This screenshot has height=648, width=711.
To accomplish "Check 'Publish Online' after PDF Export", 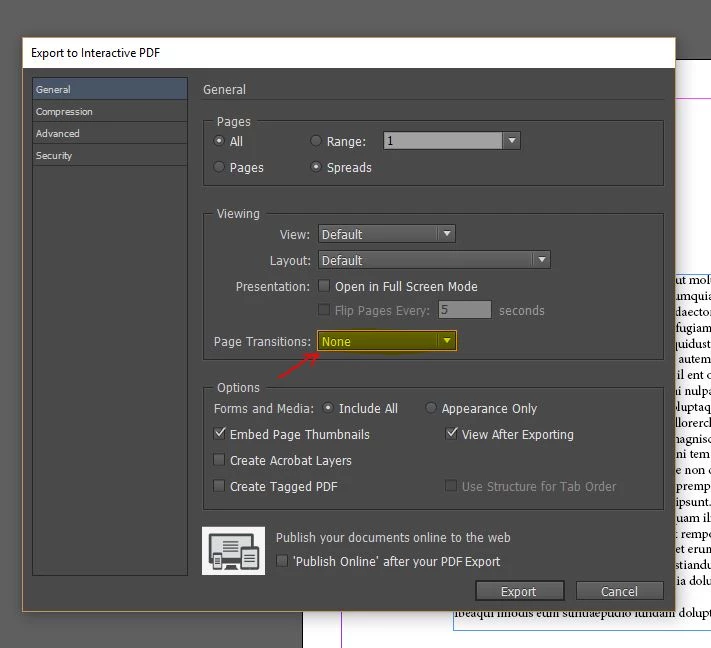I will tap(282, 561).
